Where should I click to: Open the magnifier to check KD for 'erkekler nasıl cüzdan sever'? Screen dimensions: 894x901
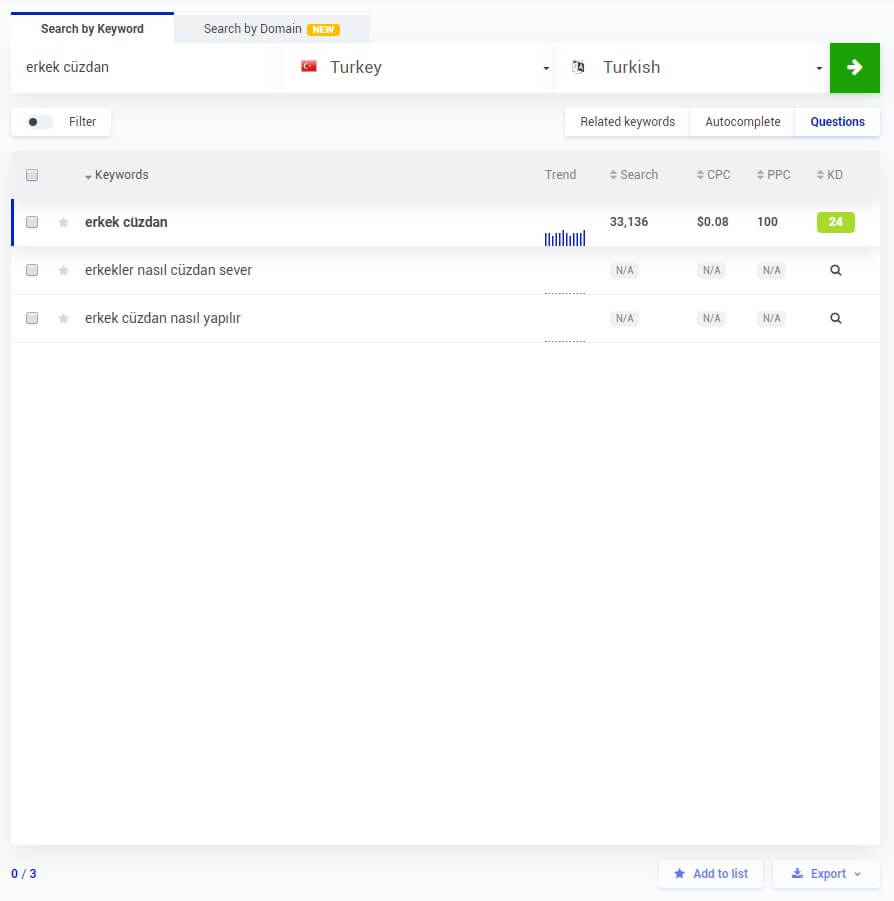pyautogui.click(x=835, y=270)
